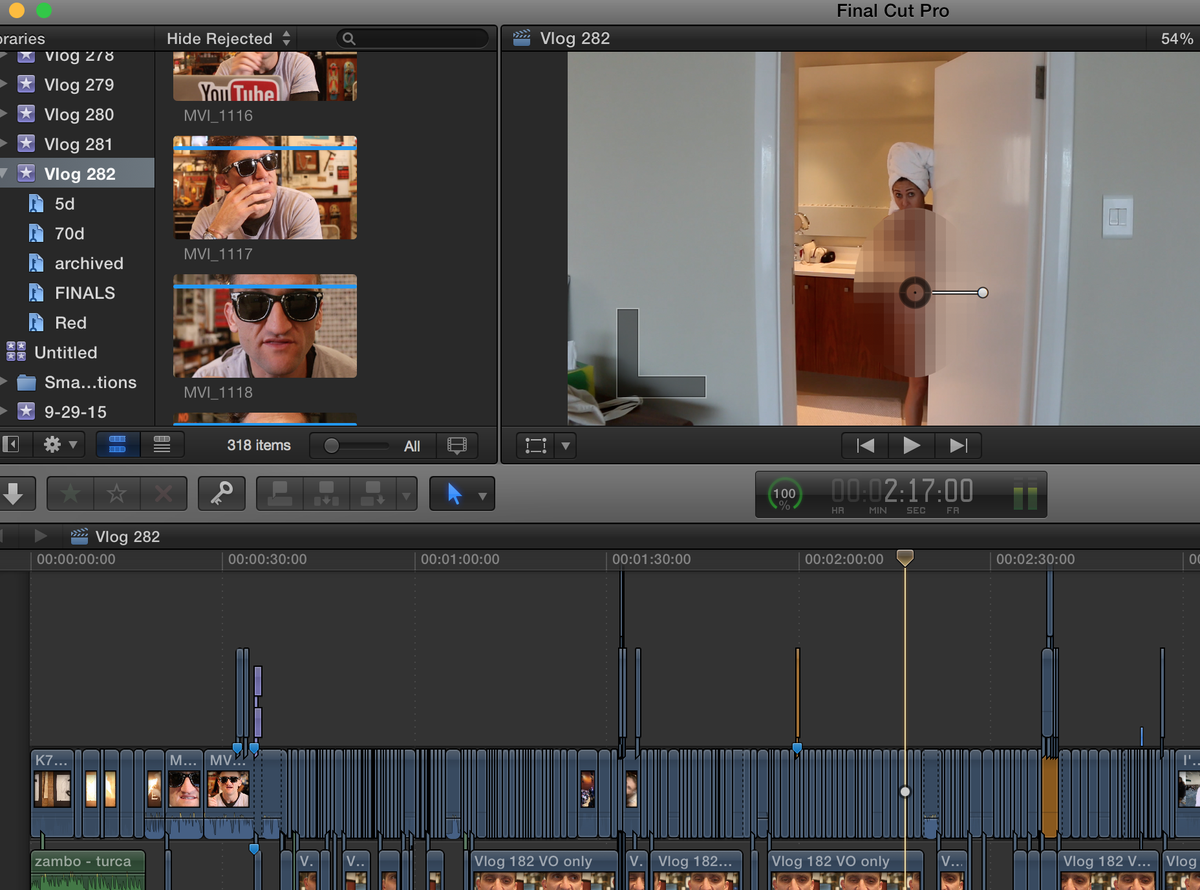Click the media import down-arrow icon

(x=18, y=493)
